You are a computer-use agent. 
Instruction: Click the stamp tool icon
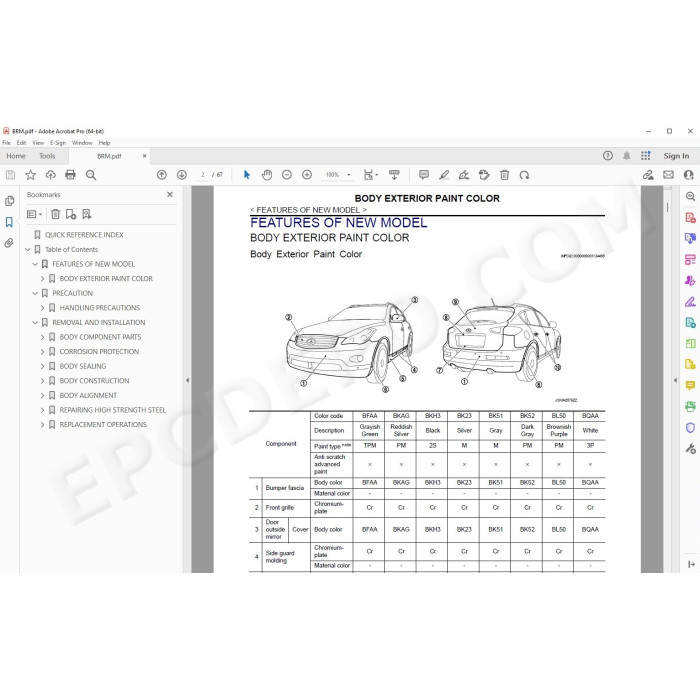484,175
